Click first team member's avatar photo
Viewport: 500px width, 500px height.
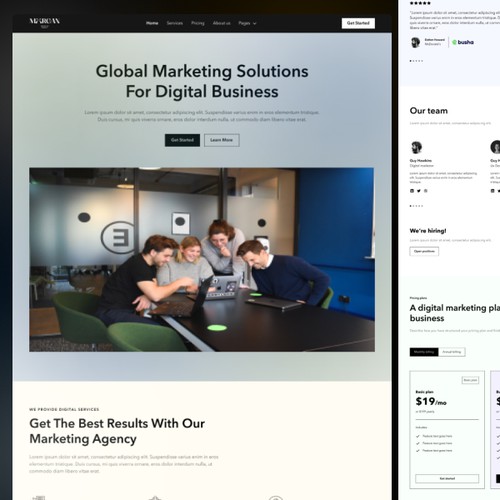pos(416,147)
